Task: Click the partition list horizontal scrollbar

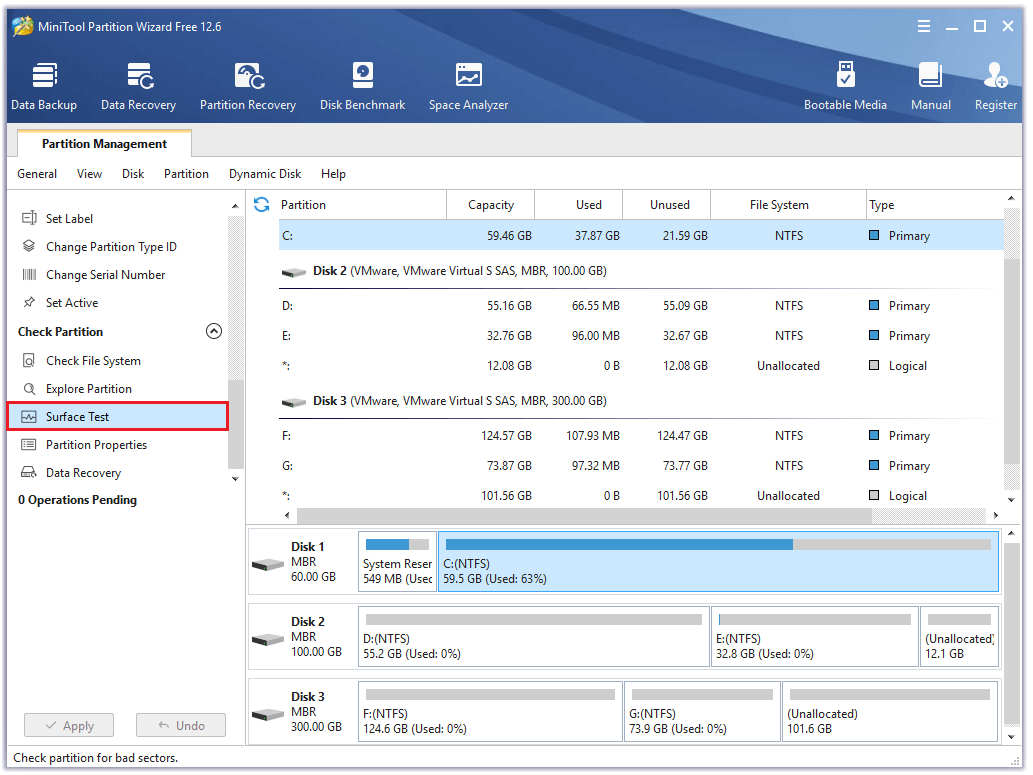Action: 584,515
